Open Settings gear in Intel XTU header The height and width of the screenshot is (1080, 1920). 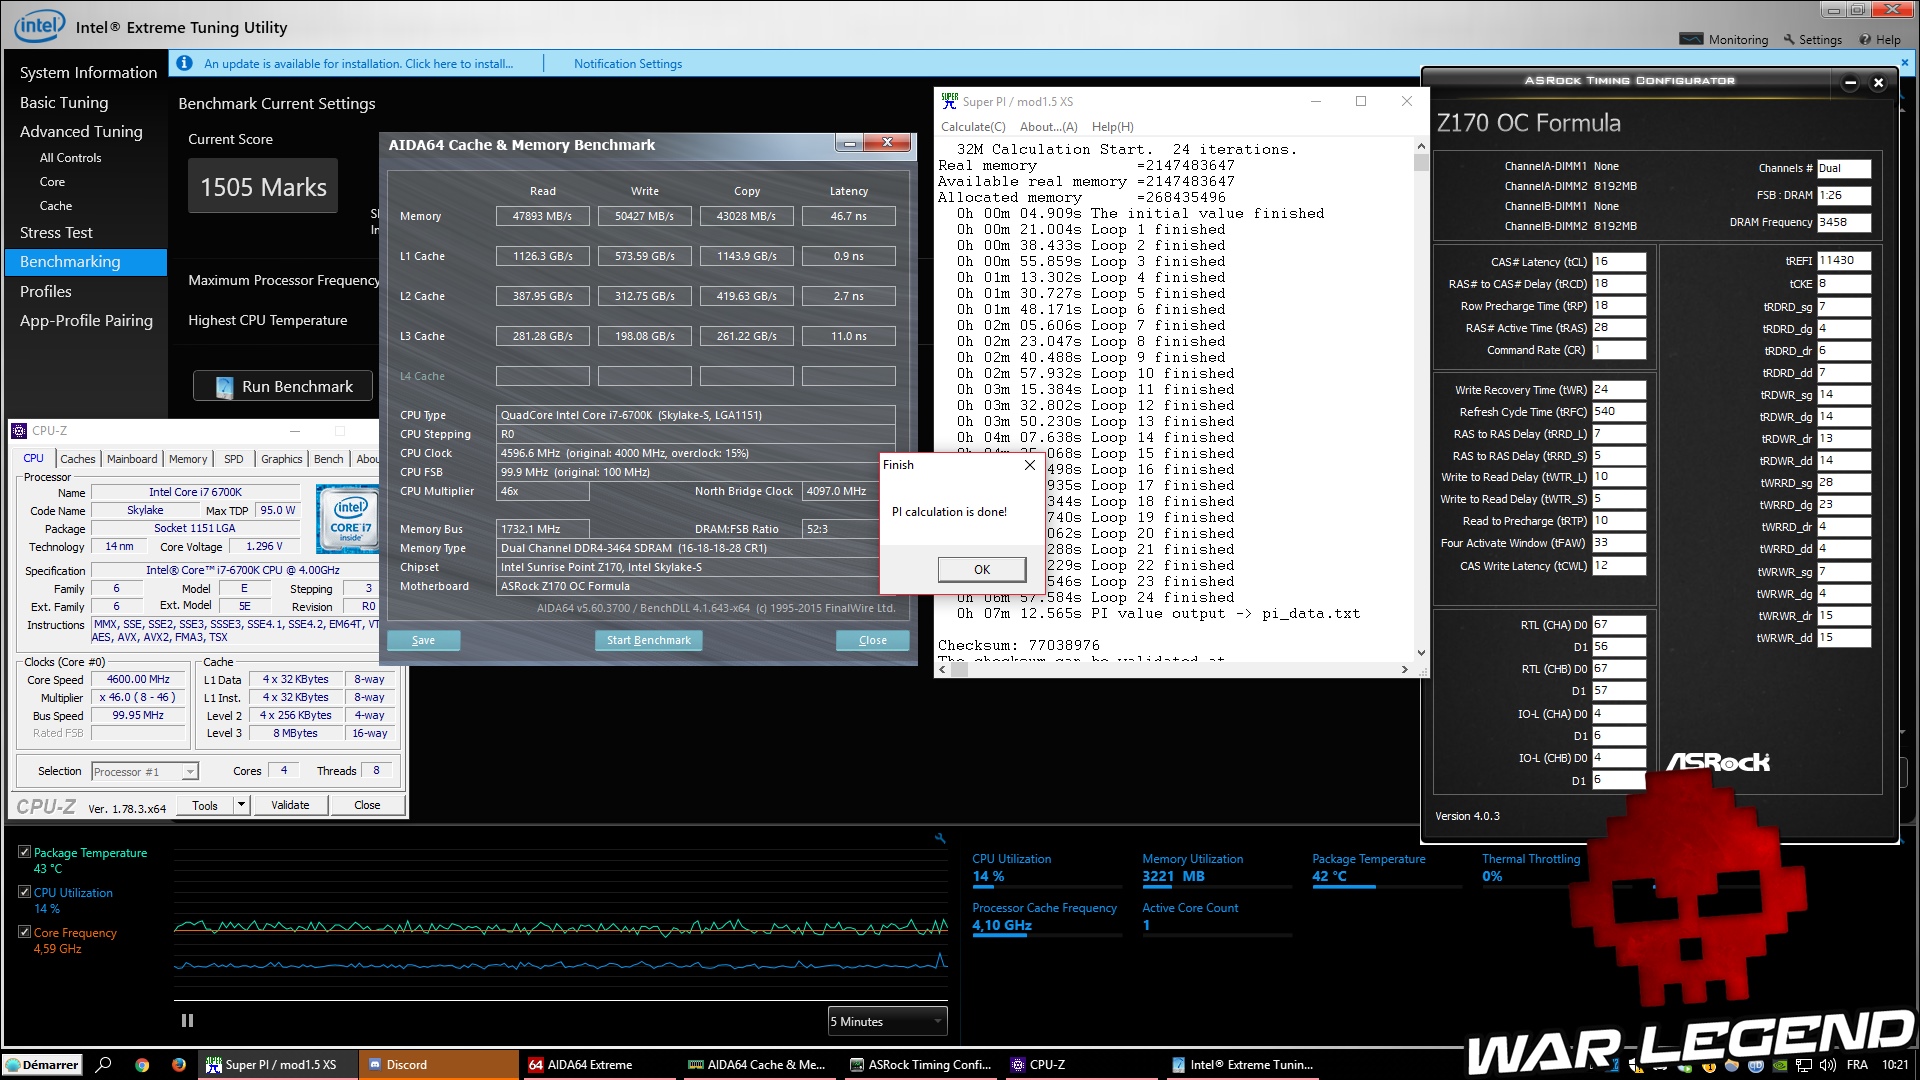(x=1811, y=40)
